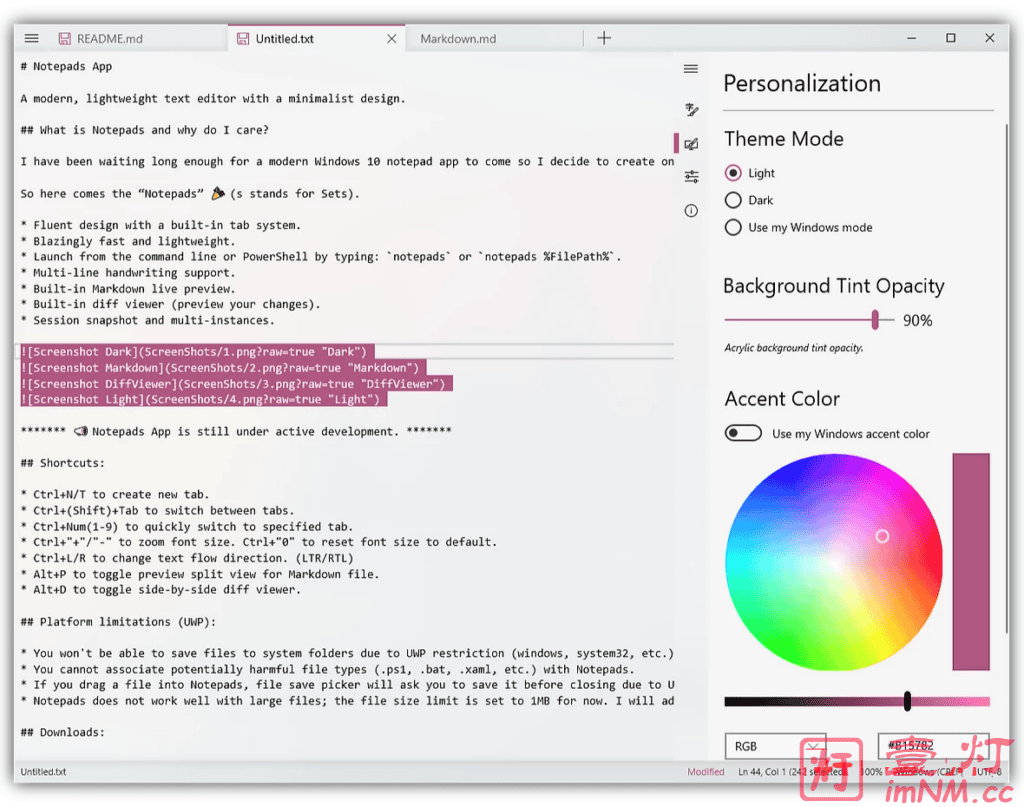
Task: Close the Untitled.txt tab
Action: (391, 37)
